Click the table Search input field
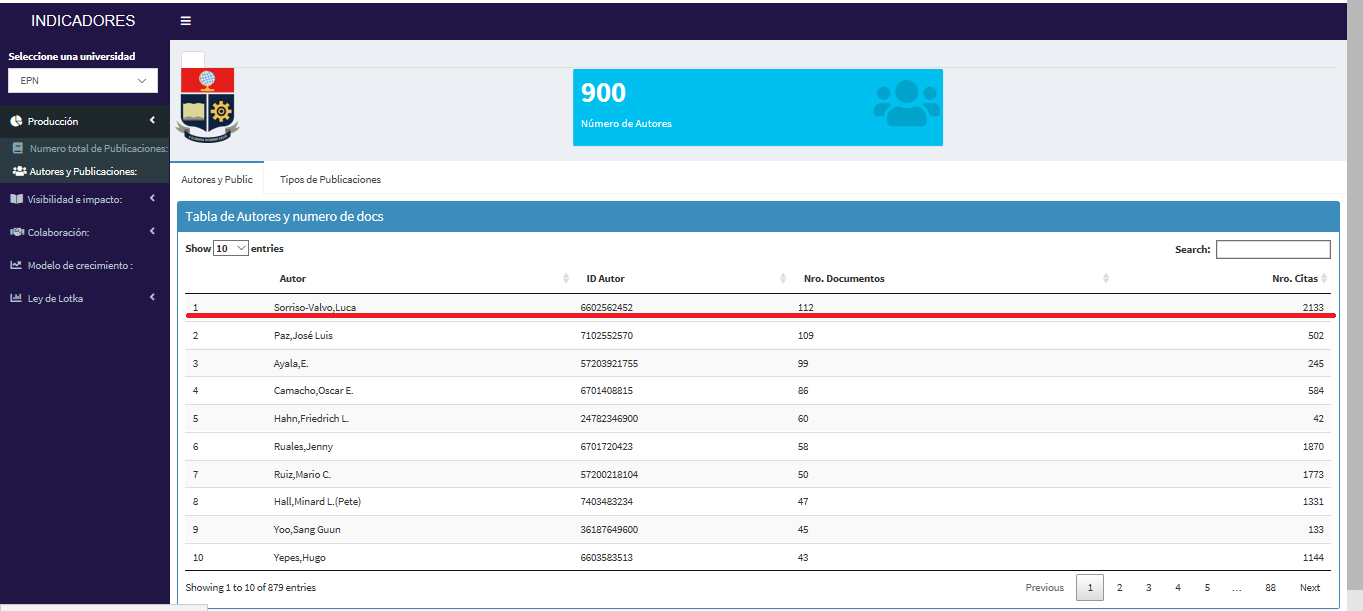Screen dimensions: 1363x611 point(1272,249)
